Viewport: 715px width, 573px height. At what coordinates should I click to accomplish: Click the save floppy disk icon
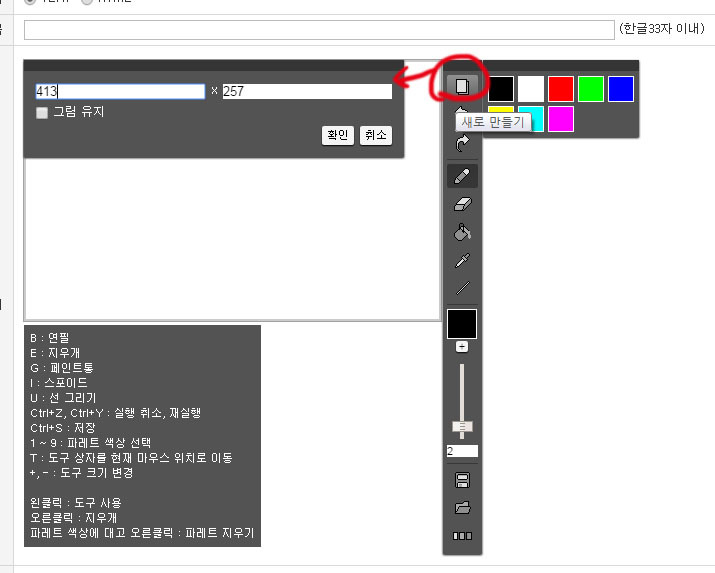462,480
